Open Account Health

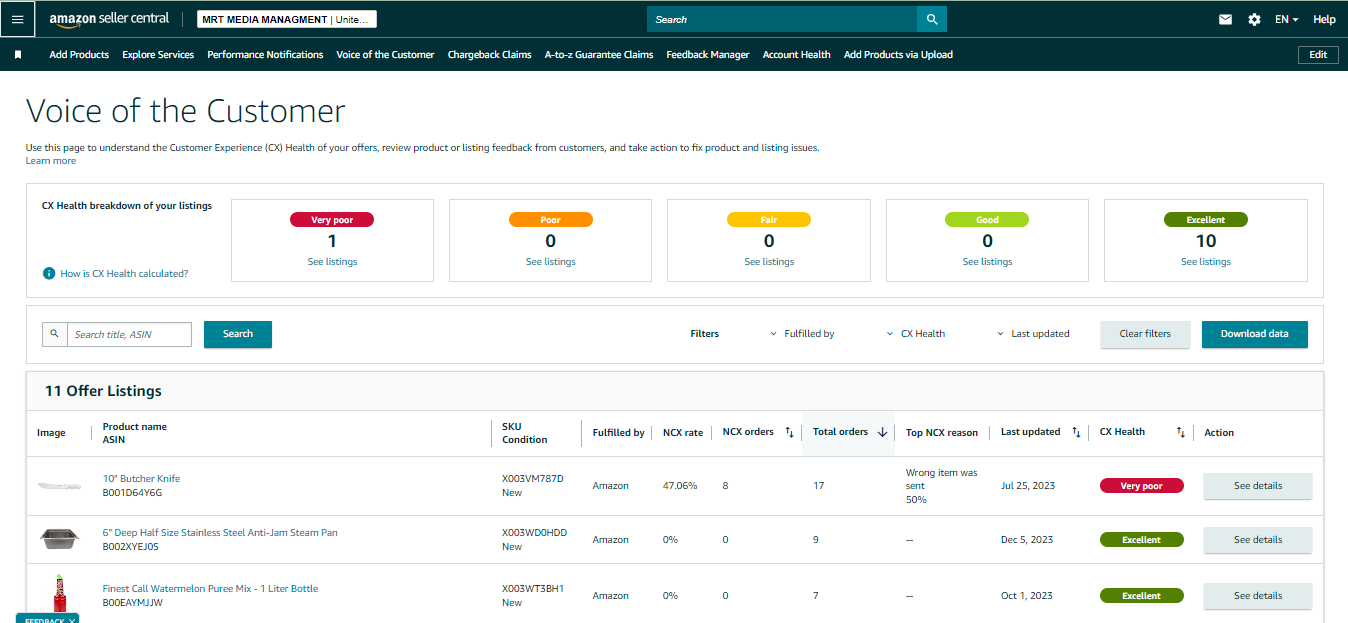click(x=796, y=55)
